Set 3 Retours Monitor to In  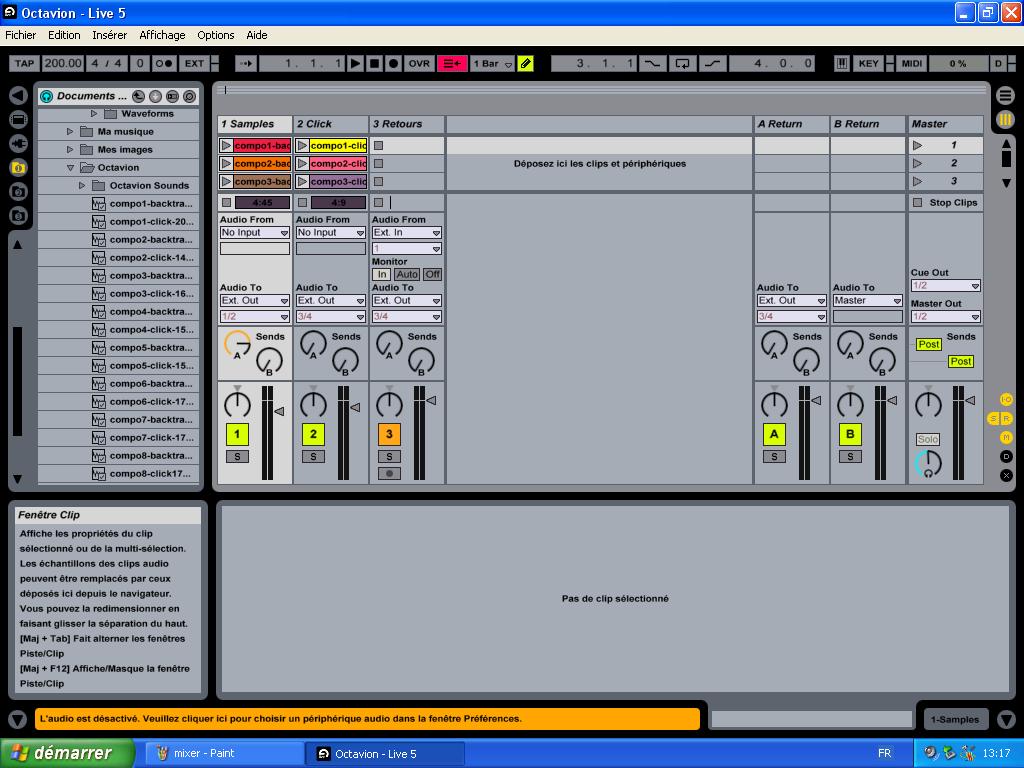(381, 274)
